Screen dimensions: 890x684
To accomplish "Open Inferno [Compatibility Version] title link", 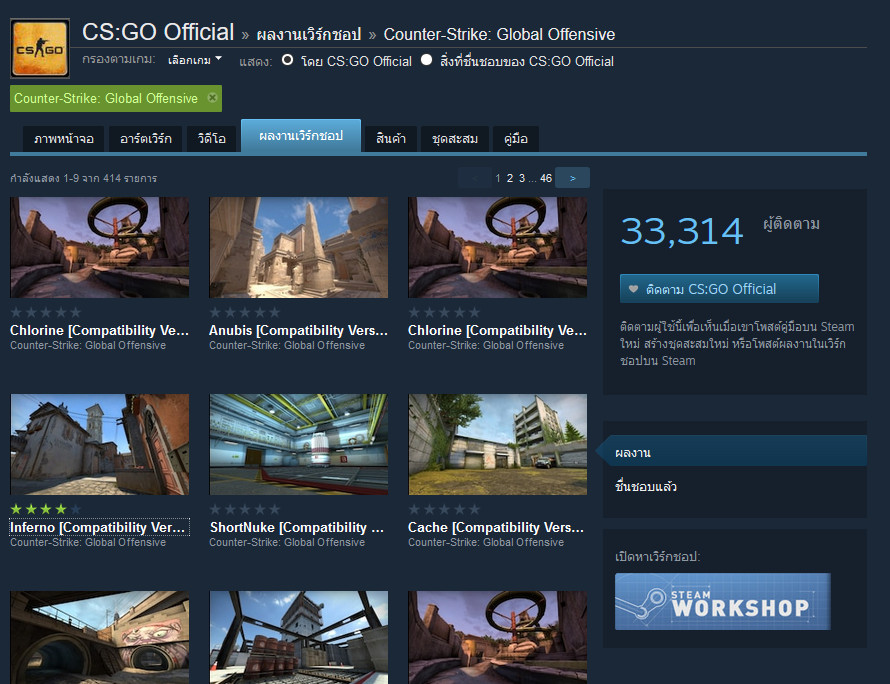I will click(98, 527).
